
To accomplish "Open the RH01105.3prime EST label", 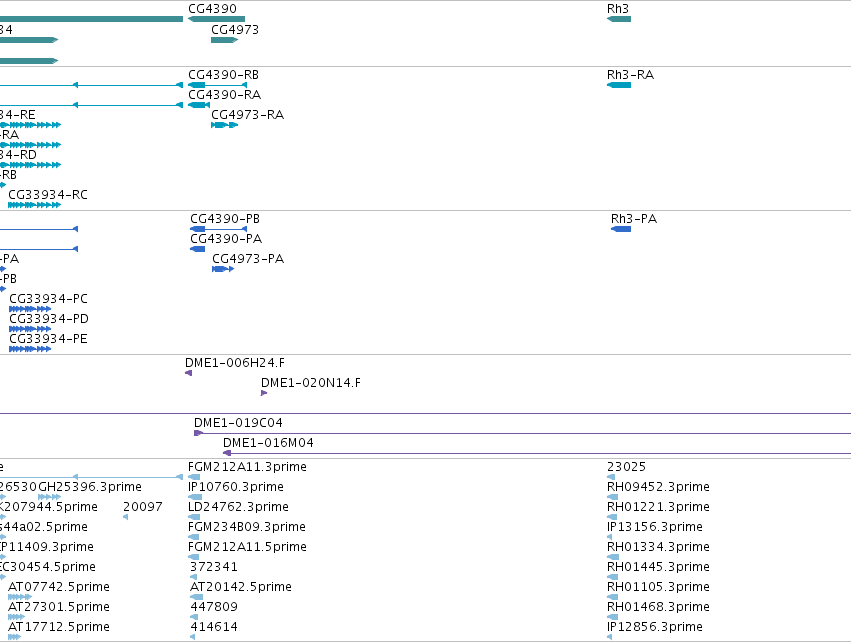I will coord(658,587).
